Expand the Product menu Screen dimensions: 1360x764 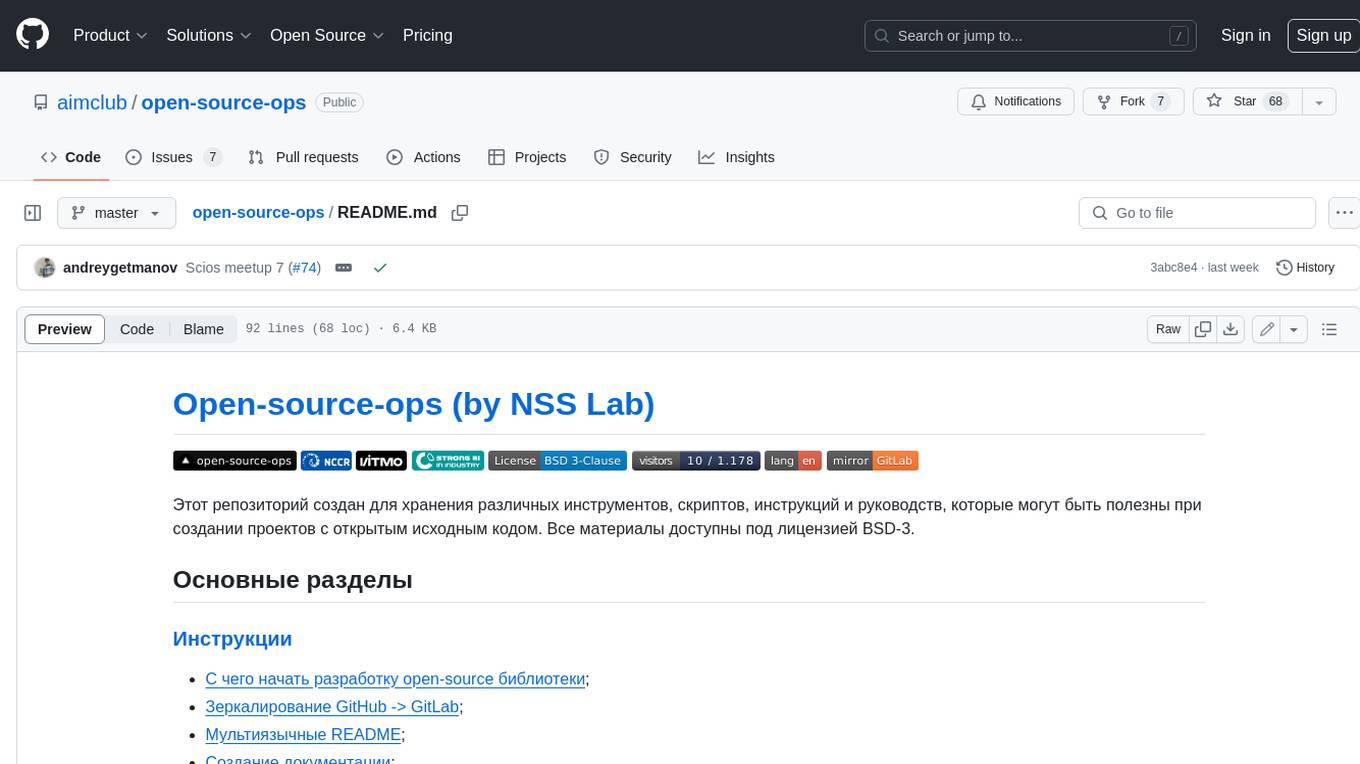coord(110,35)
